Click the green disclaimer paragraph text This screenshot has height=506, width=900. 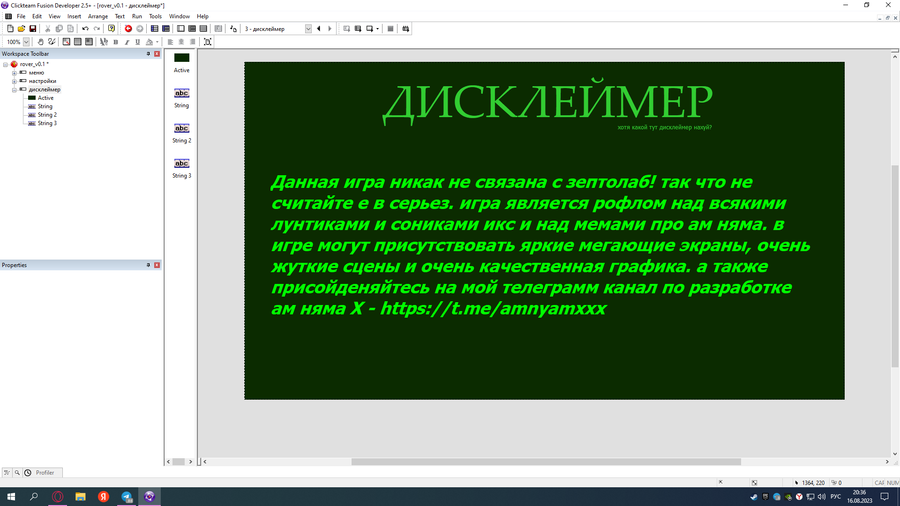[x=541, y=245]
